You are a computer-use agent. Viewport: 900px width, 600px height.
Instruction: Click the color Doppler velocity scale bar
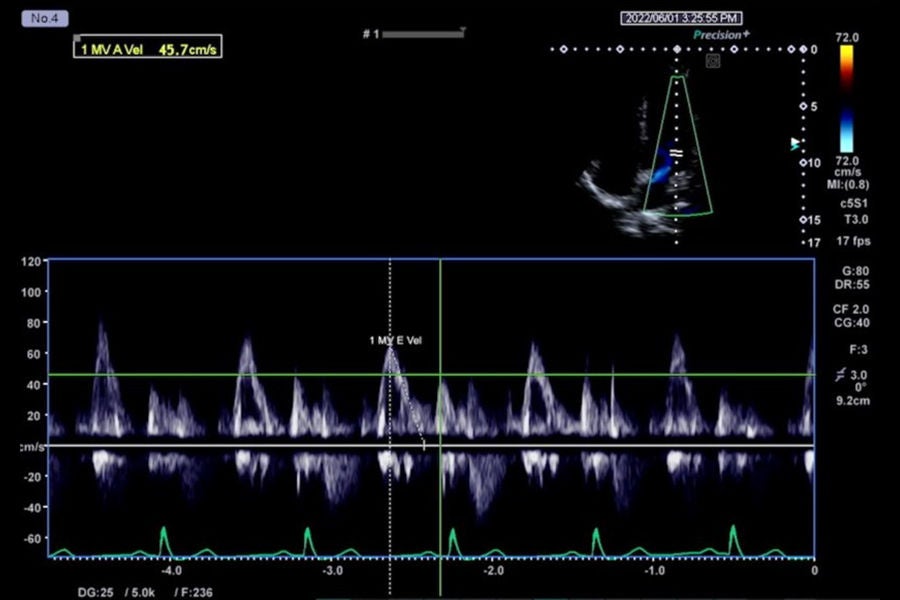click(x=847, y=98)
